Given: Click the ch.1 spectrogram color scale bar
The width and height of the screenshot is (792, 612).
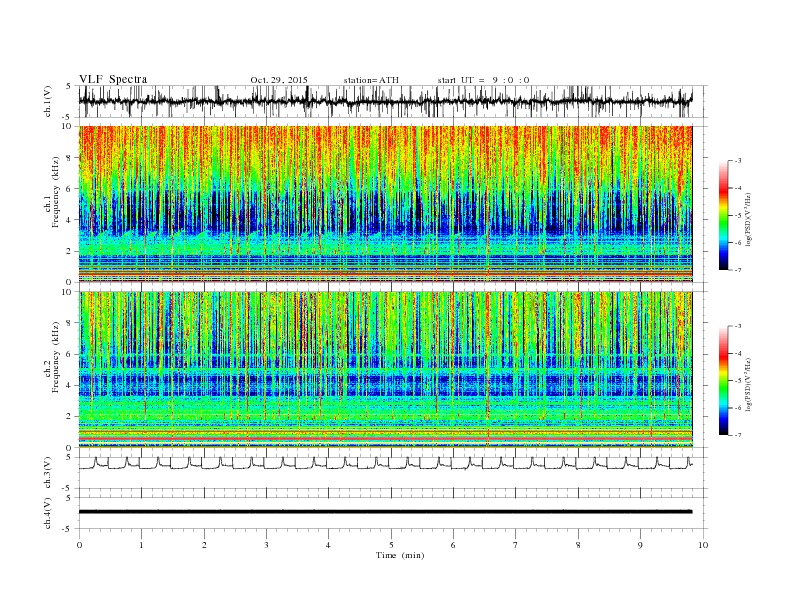Looking at the screenshot, I should point(723,215).
